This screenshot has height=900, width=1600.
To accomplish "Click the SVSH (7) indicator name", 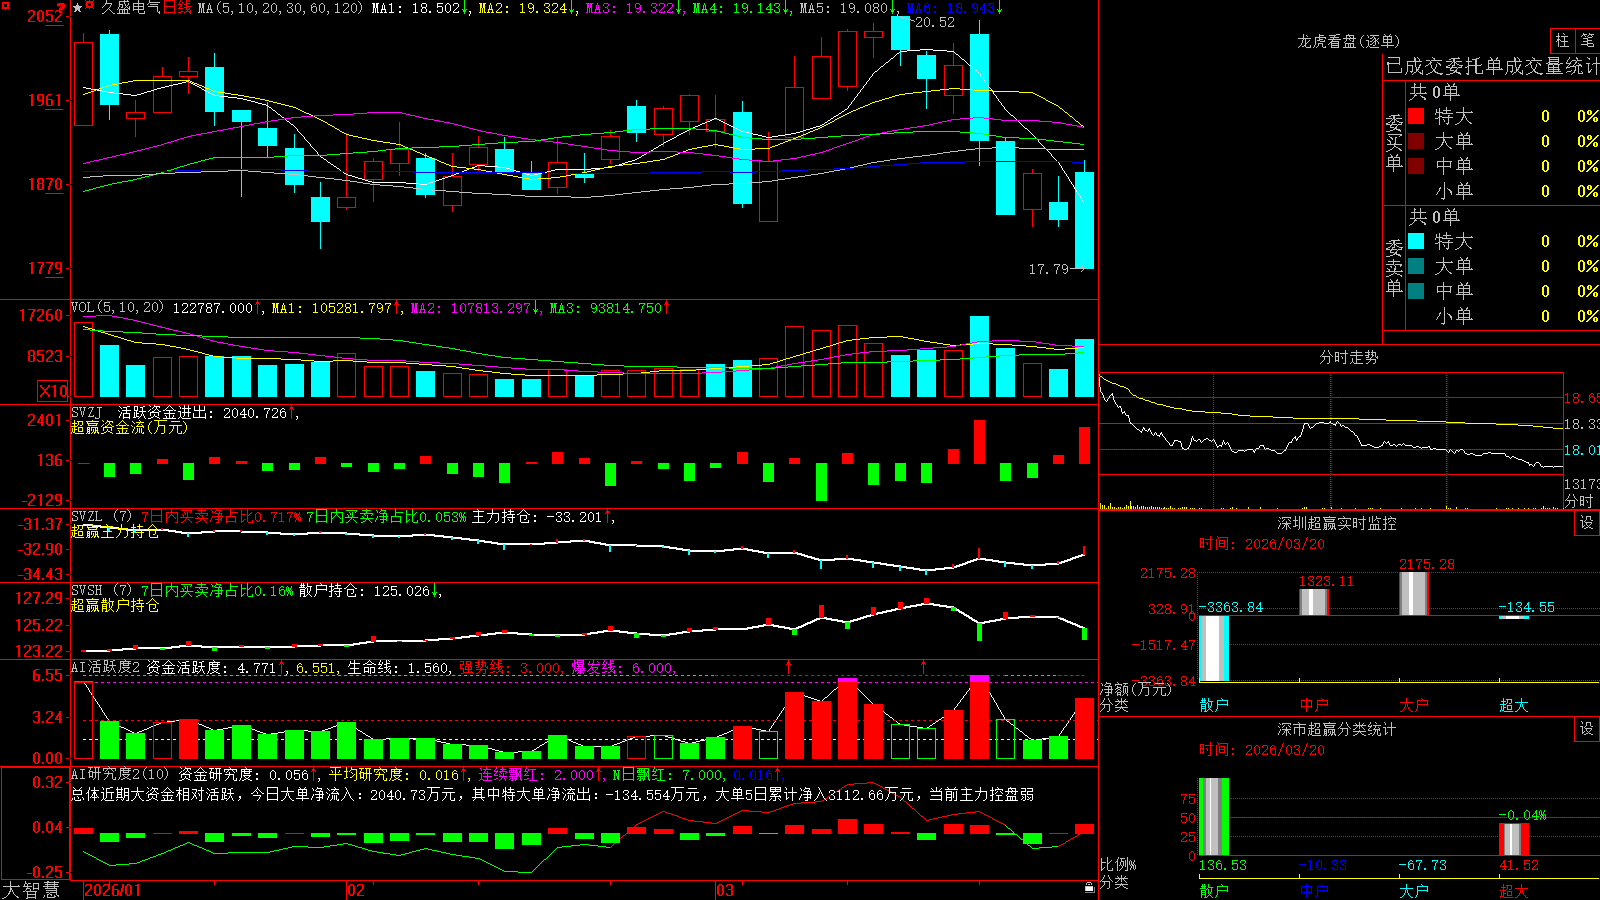I will pos(101,591).
